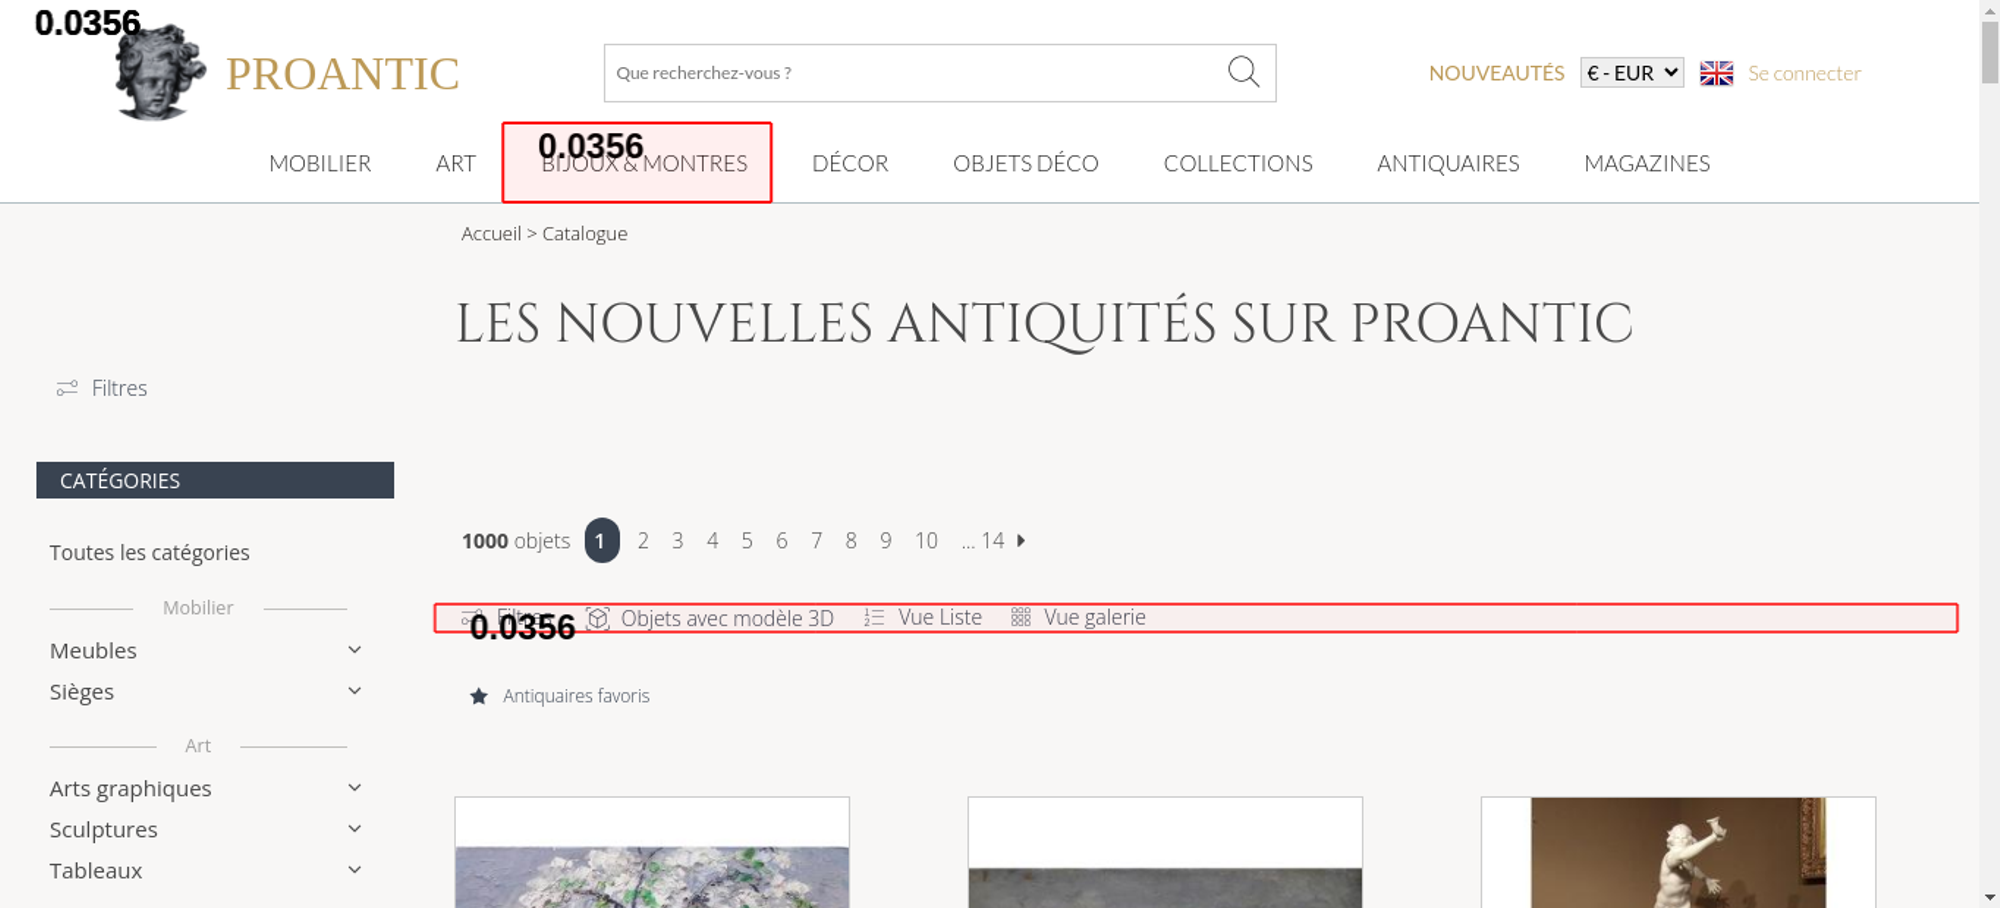Click the page vertical scrollbar thumb
The height and width of the screenshot is (908, 2000).
pos(1990,52)
